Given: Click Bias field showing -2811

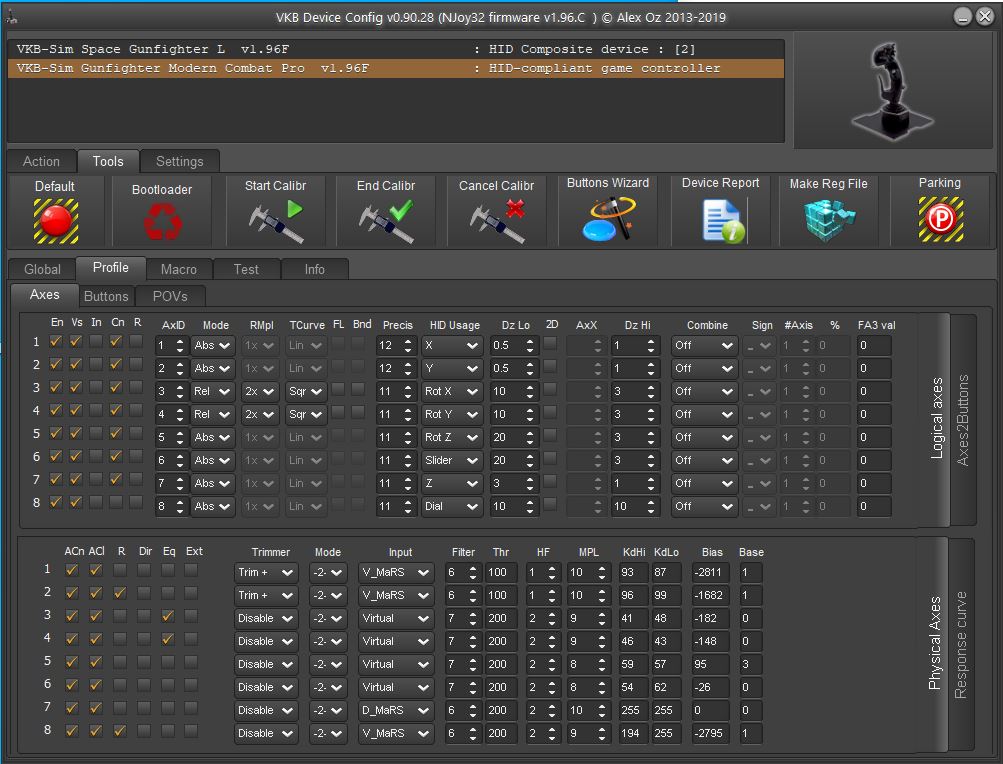Looking at the screenshot, I should click(710, 573).
